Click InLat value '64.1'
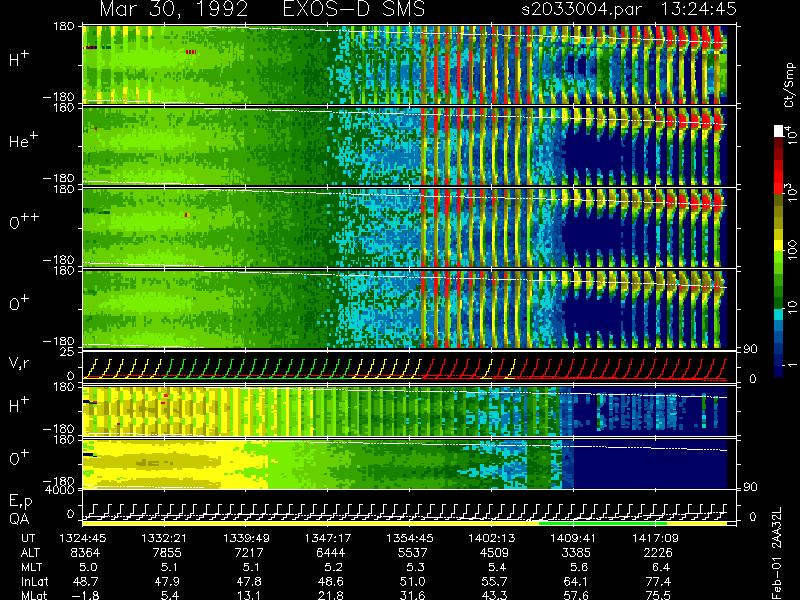800x600 pixels. [577, 581]
